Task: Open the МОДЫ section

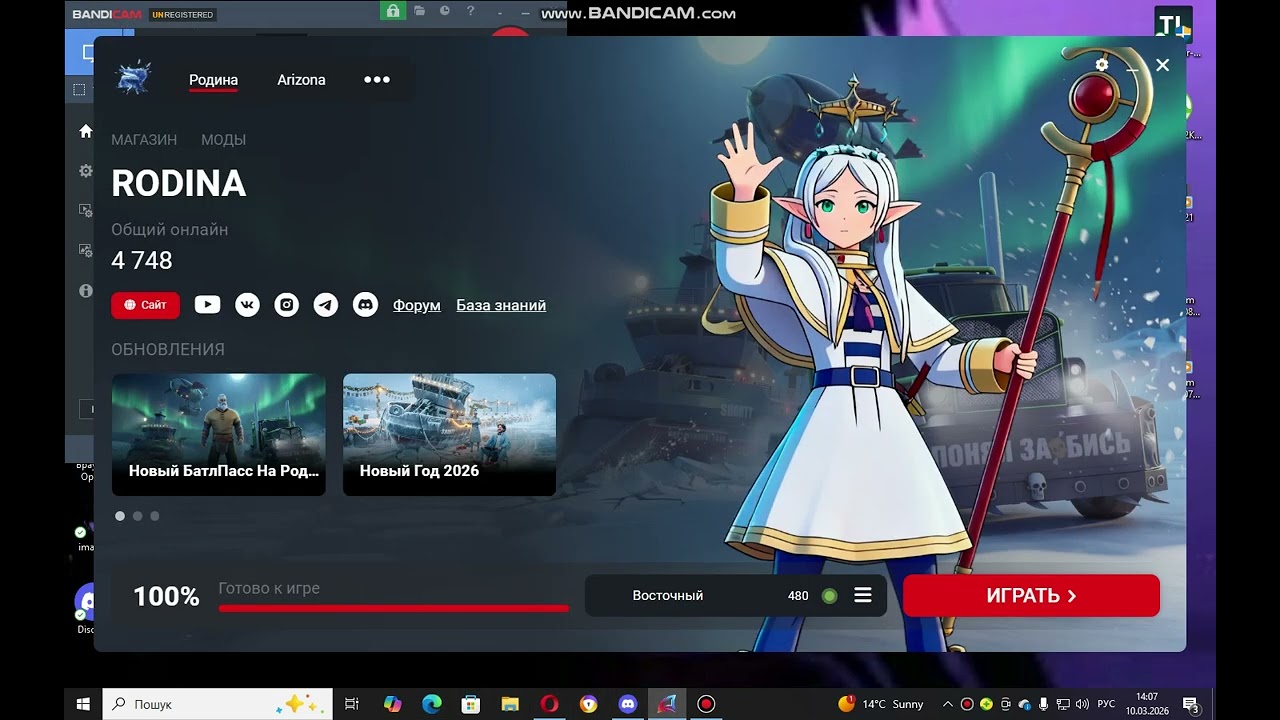Action: click(223, 140)
